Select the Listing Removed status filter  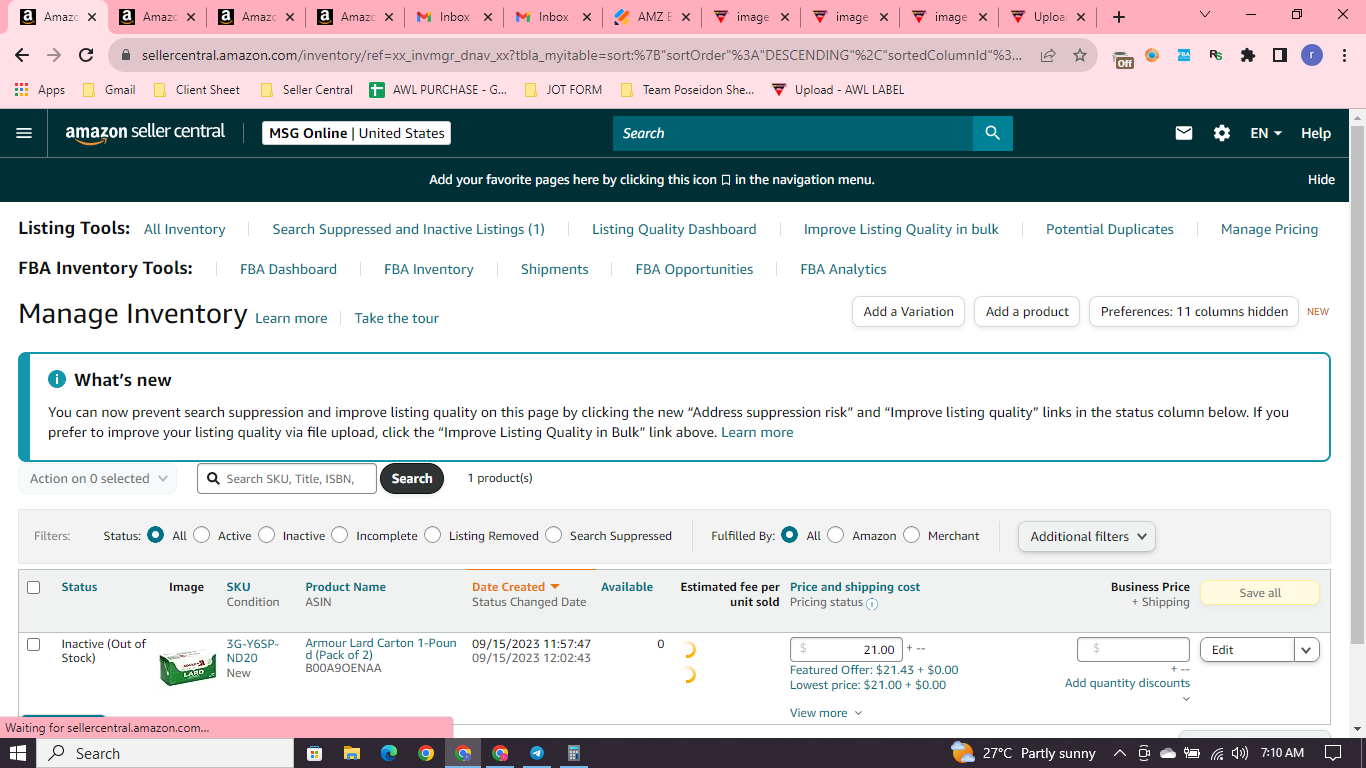click(x=432, y=535)
